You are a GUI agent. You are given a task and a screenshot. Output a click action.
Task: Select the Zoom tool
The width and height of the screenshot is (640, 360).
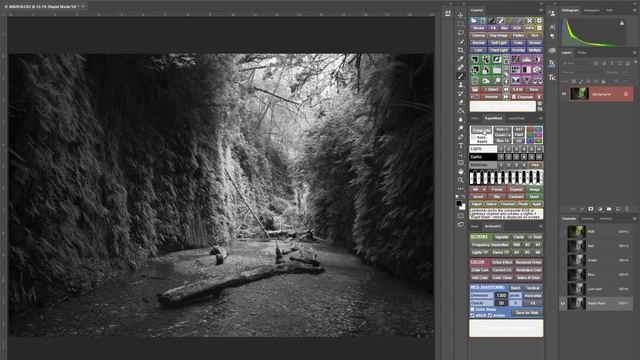(460, 180)
